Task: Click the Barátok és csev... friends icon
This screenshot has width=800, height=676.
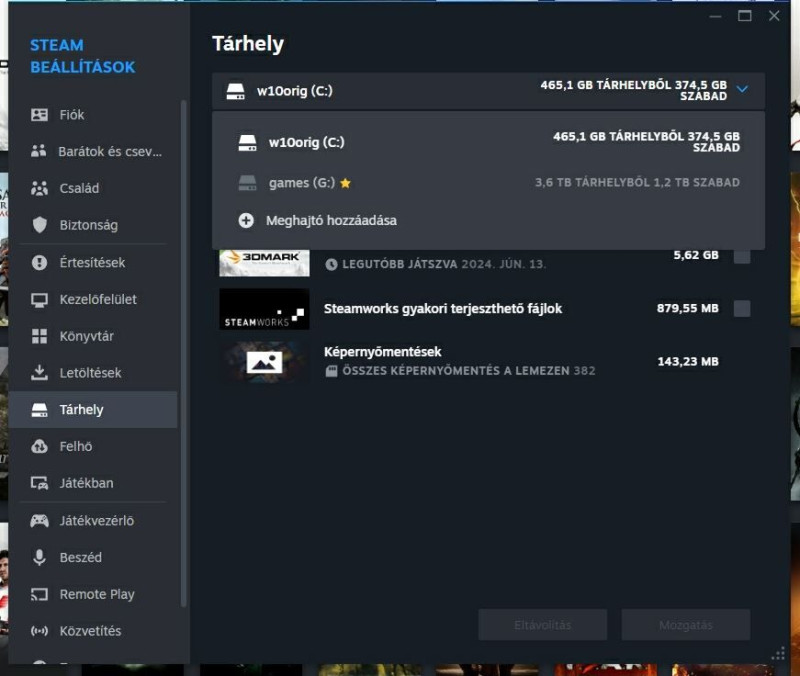Action: tap(39, 151)
